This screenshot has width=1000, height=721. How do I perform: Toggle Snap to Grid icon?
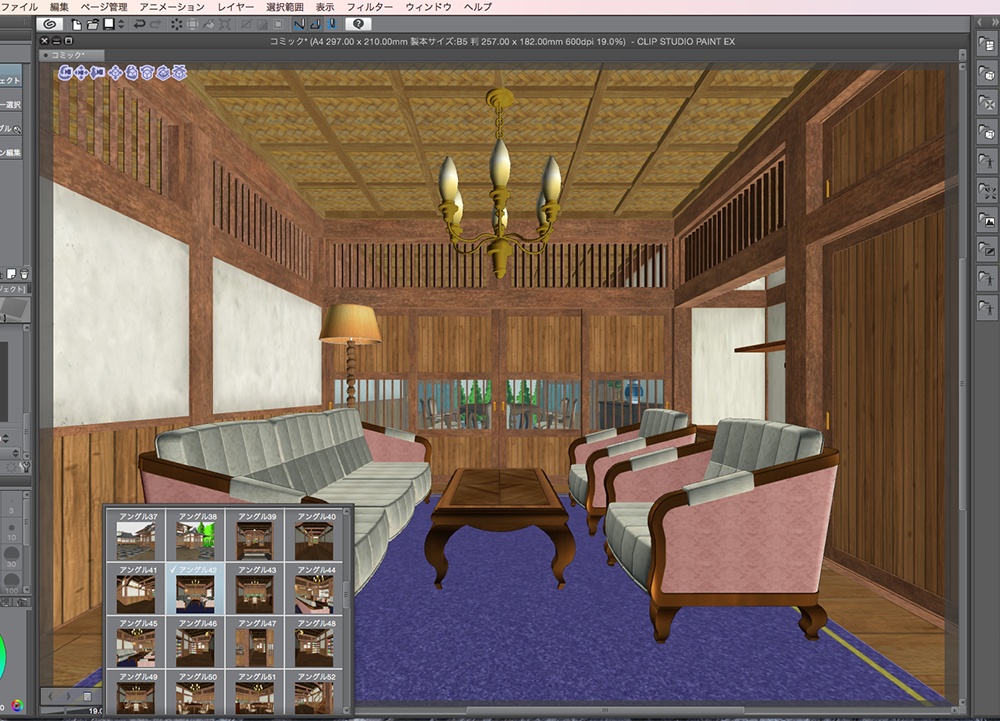click(x=331, y=24)
